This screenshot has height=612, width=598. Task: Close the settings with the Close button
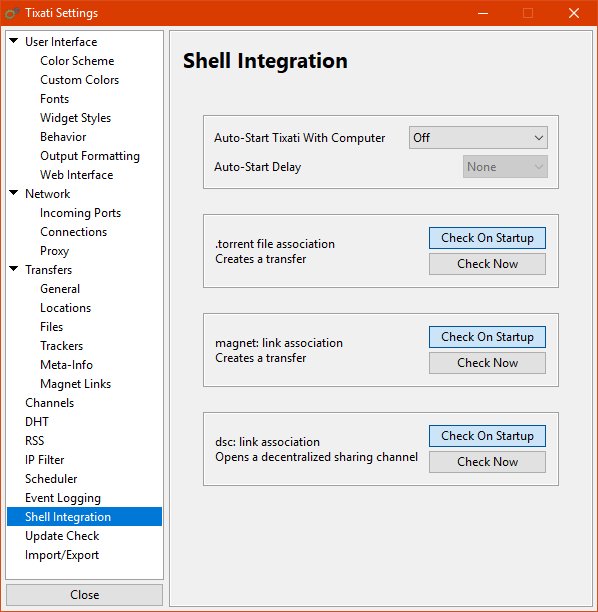(84, 595)
